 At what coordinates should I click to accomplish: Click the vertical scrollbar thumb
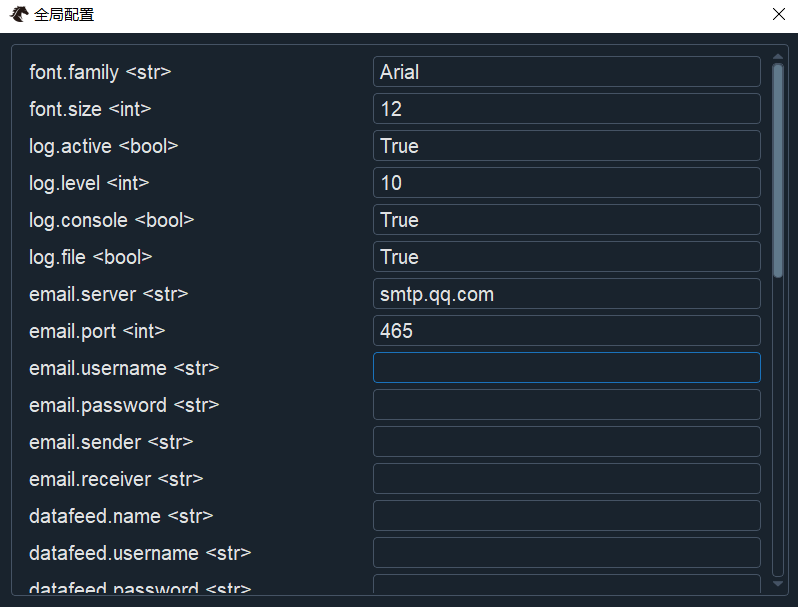(778, 170)
